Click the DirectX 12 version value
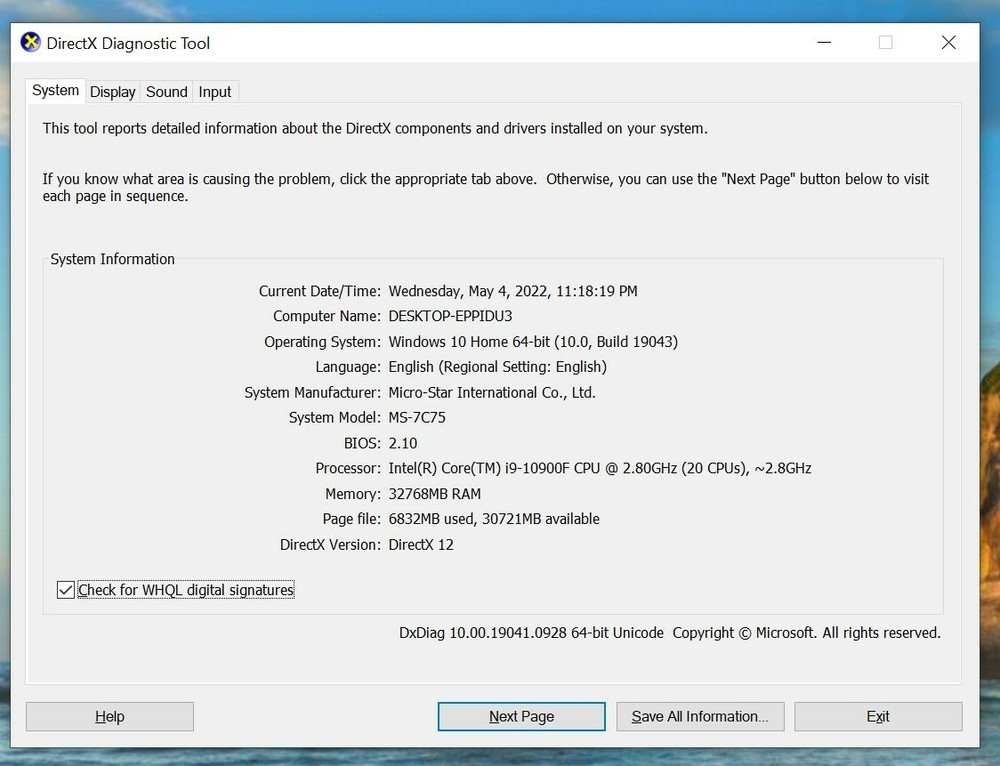 click(420, 545)
